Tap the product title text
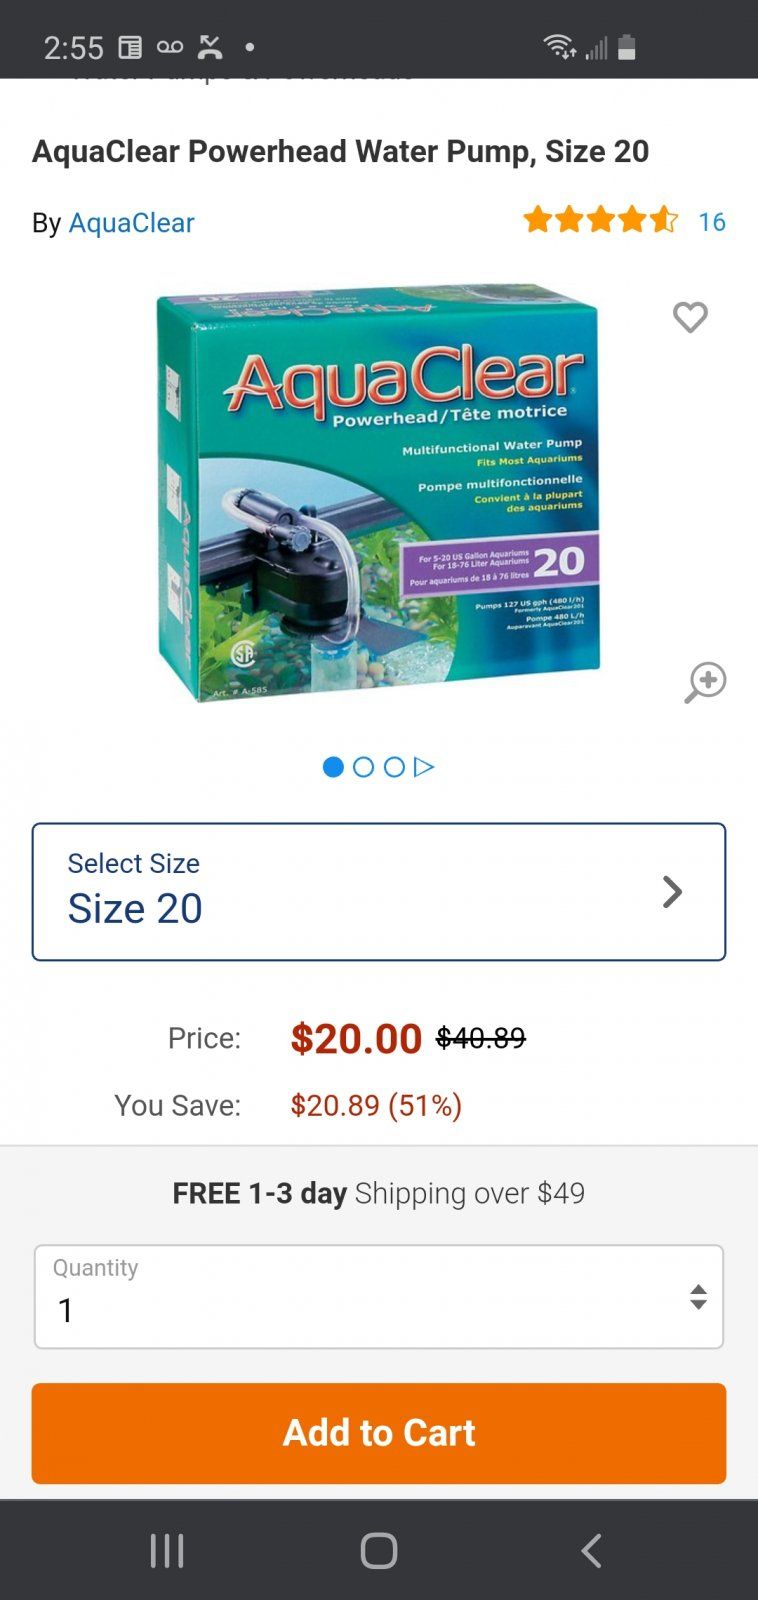Image resolution: width=758 pixels, height=1600 pixels. point(341,152)
